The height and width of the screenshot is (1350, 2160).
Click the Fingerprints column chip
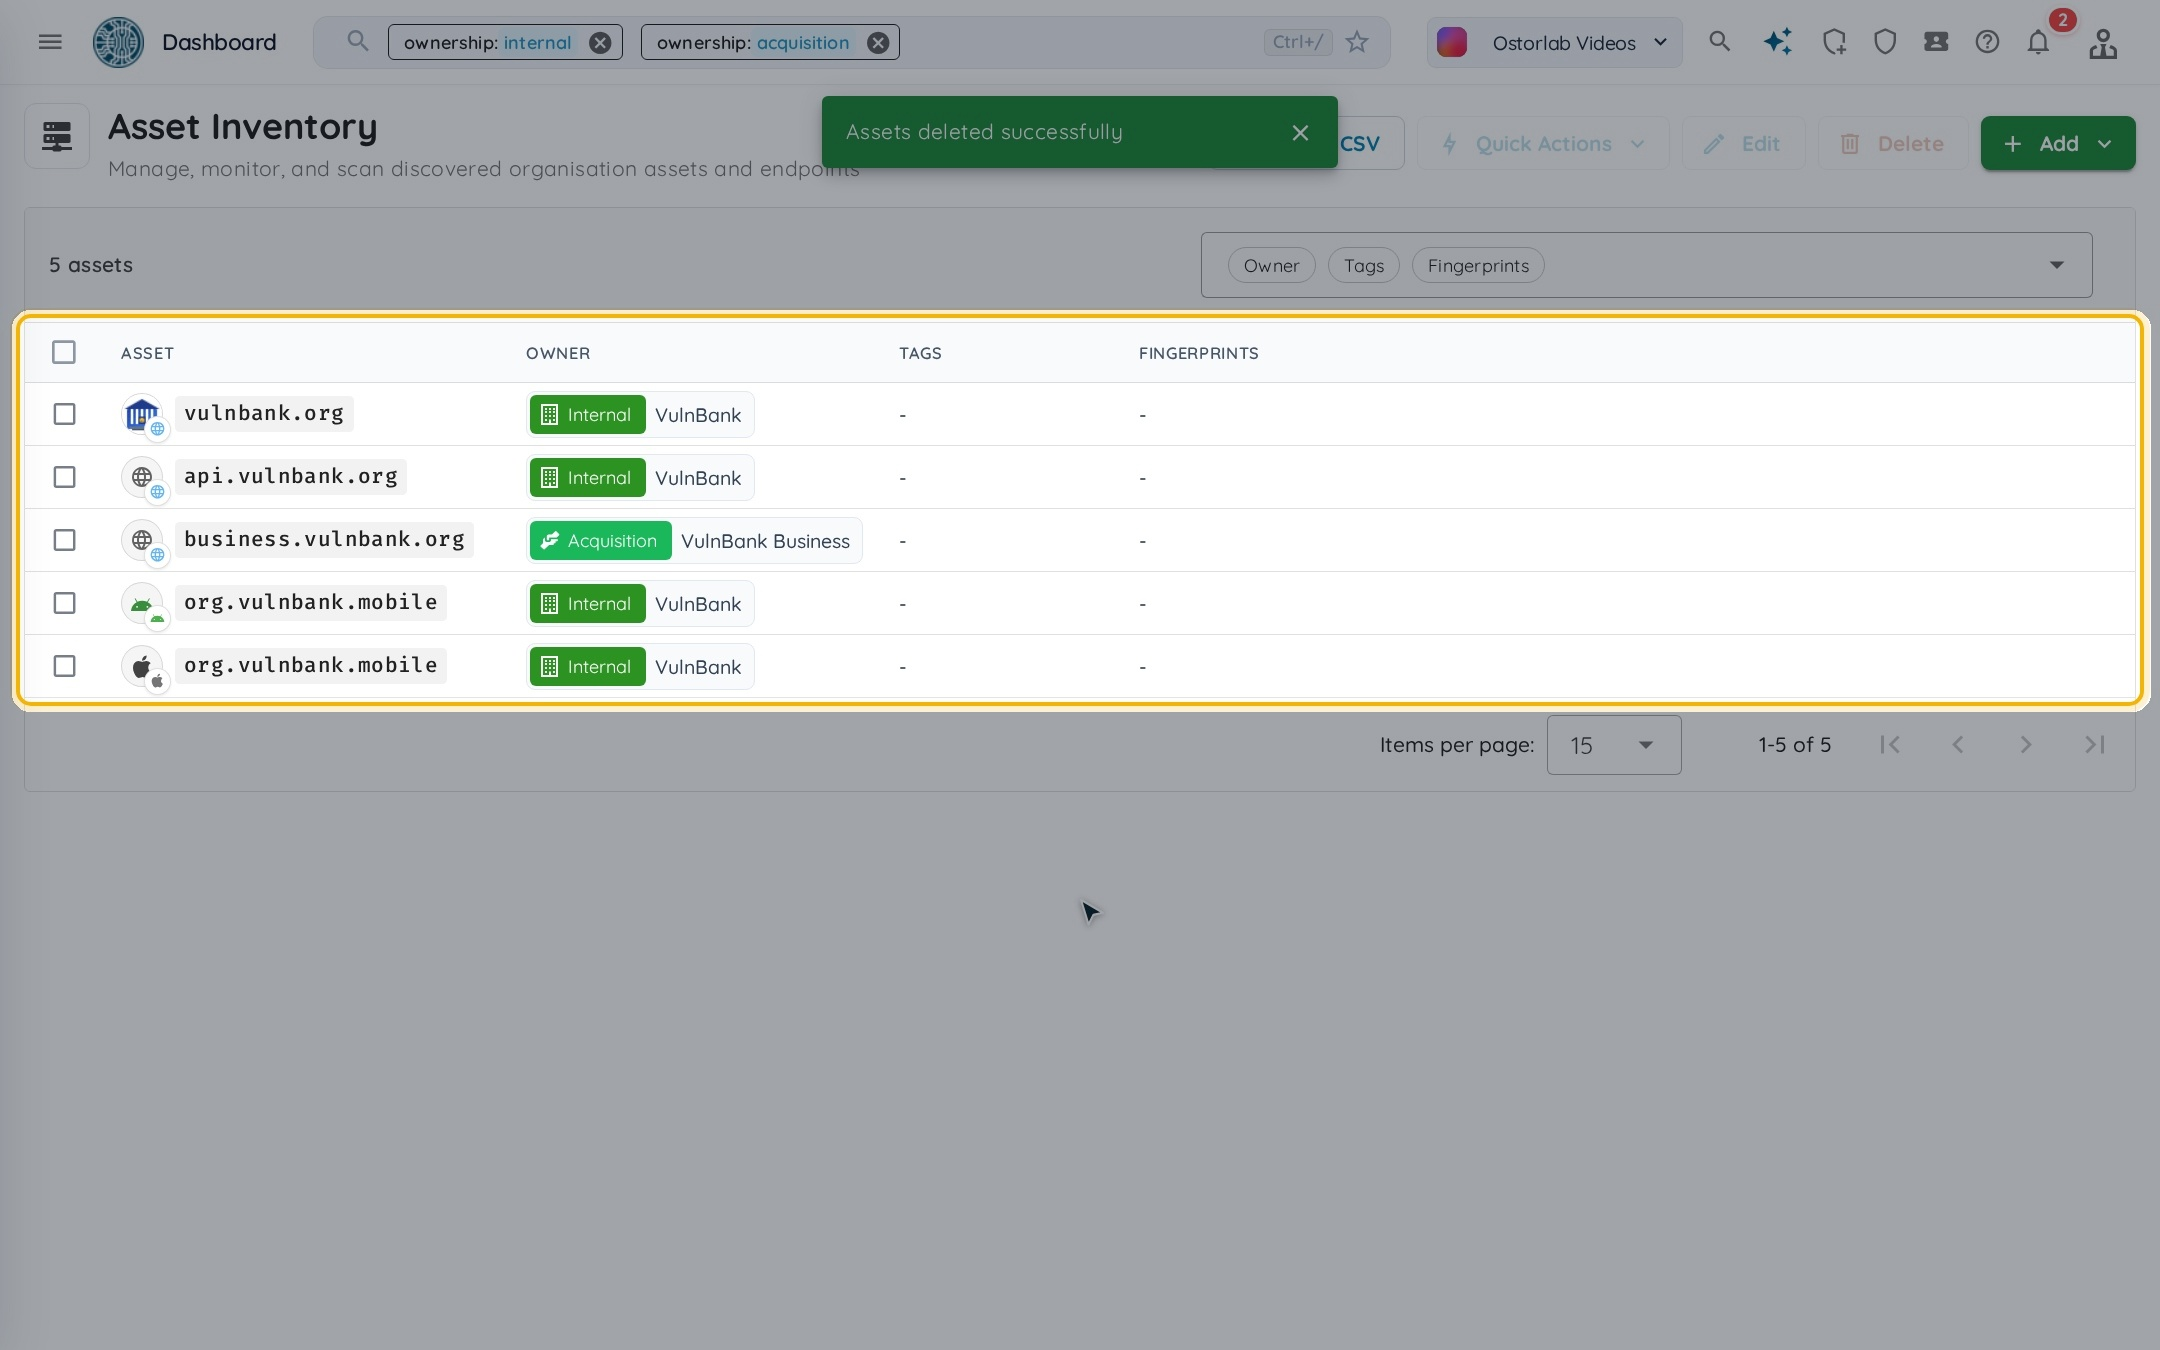(x=1478, y=266)
